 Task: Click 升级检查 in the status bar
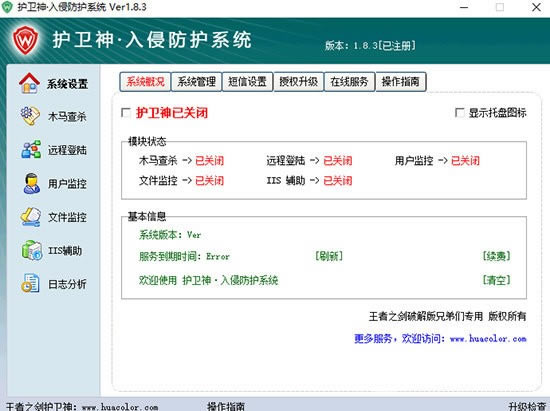pos(527,406)
